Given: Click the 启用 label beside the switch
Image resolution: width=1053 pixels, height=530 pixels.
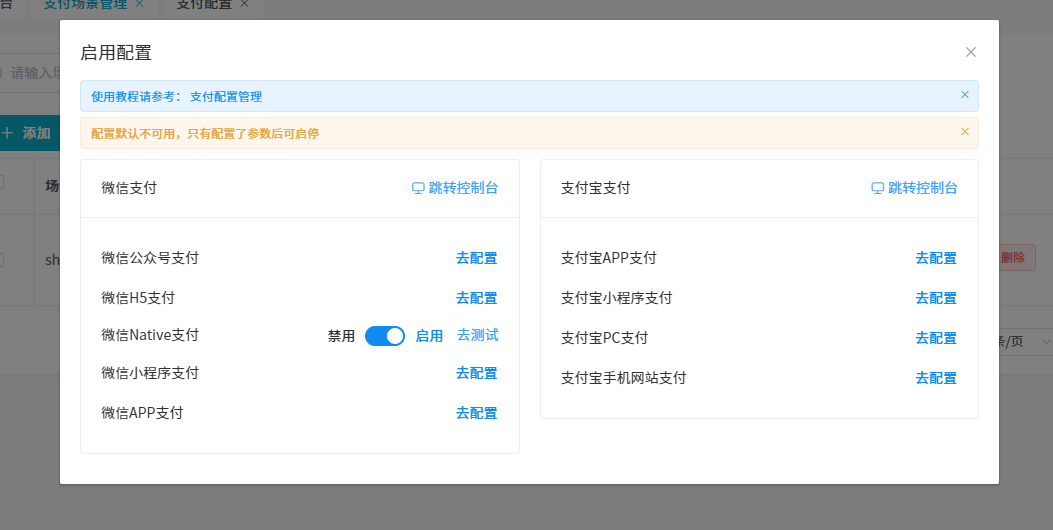Looking at the screenshot, I should (429, 336).
